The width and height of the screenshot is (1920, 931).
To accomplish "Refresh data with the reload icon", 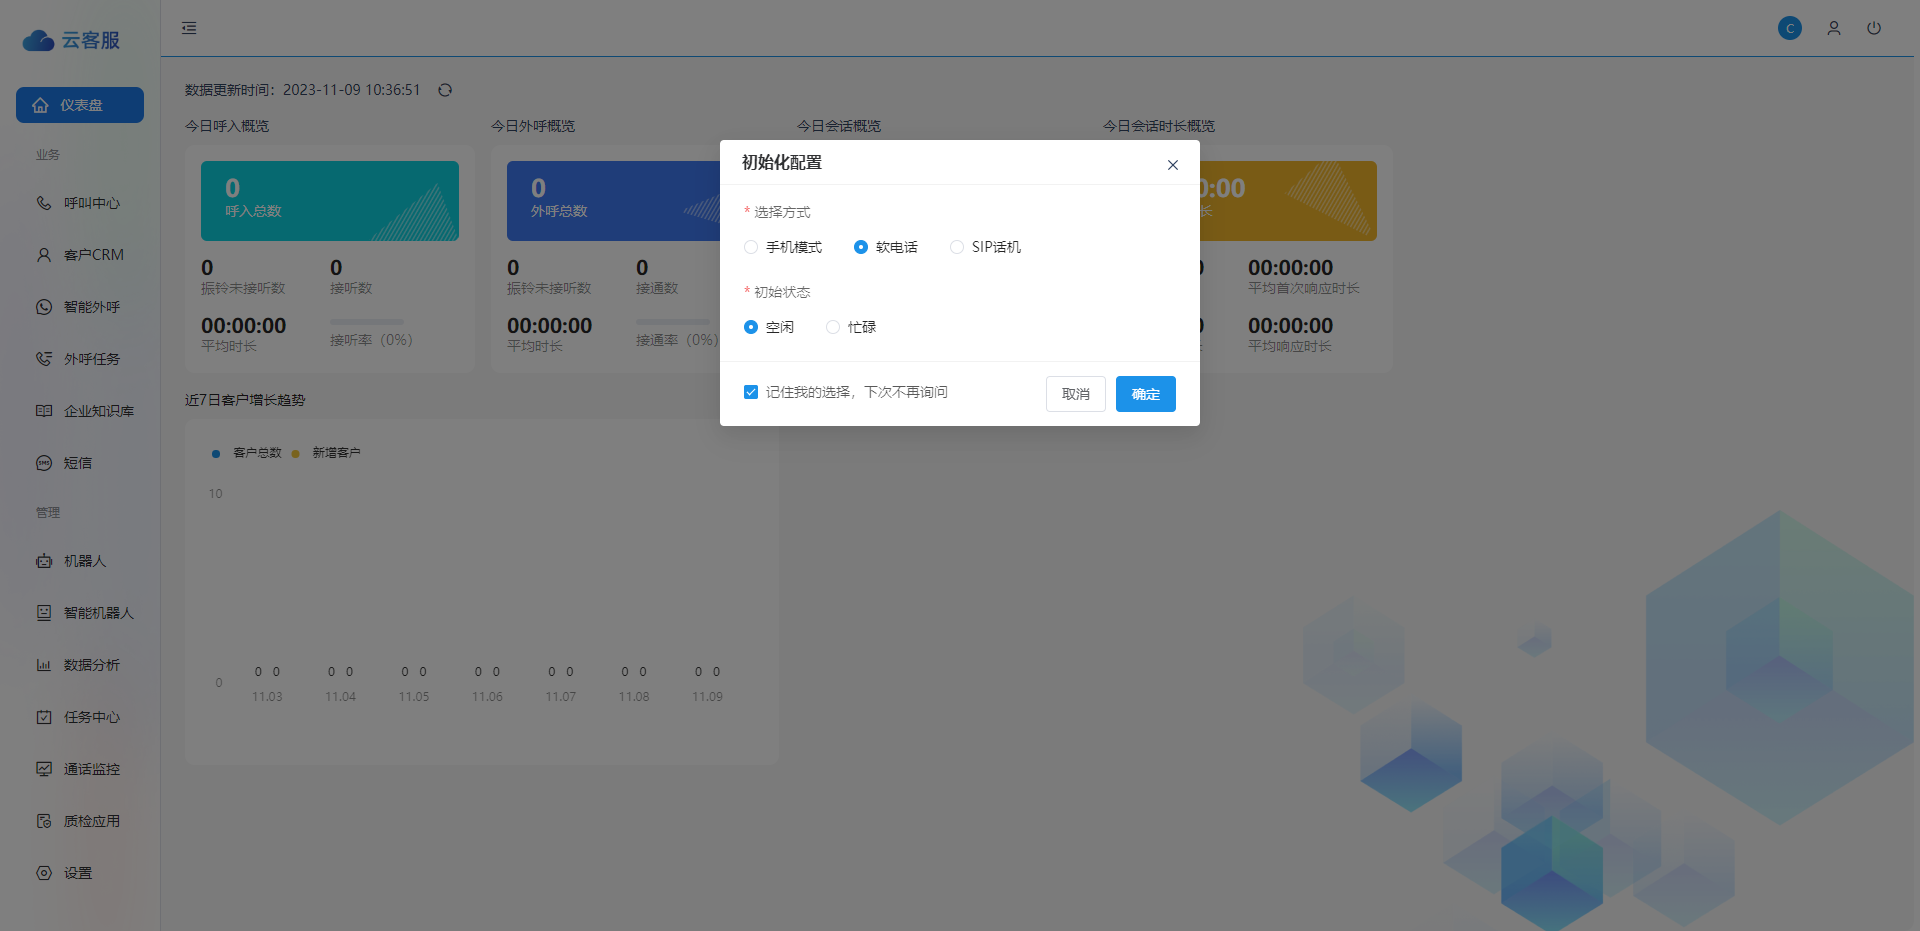I will tap(445, 90).
